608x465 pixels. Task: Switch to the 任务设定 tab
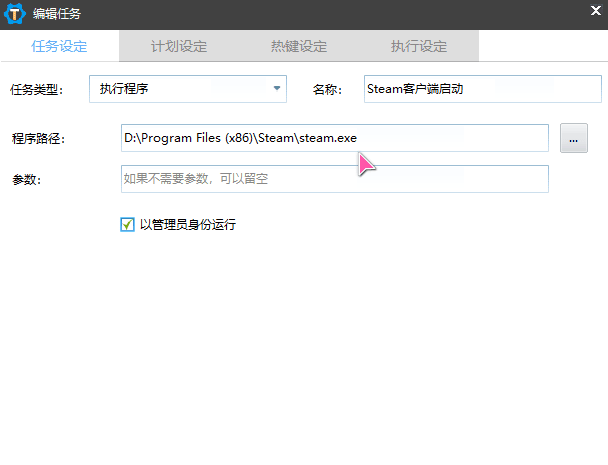[x=59, y=46]
